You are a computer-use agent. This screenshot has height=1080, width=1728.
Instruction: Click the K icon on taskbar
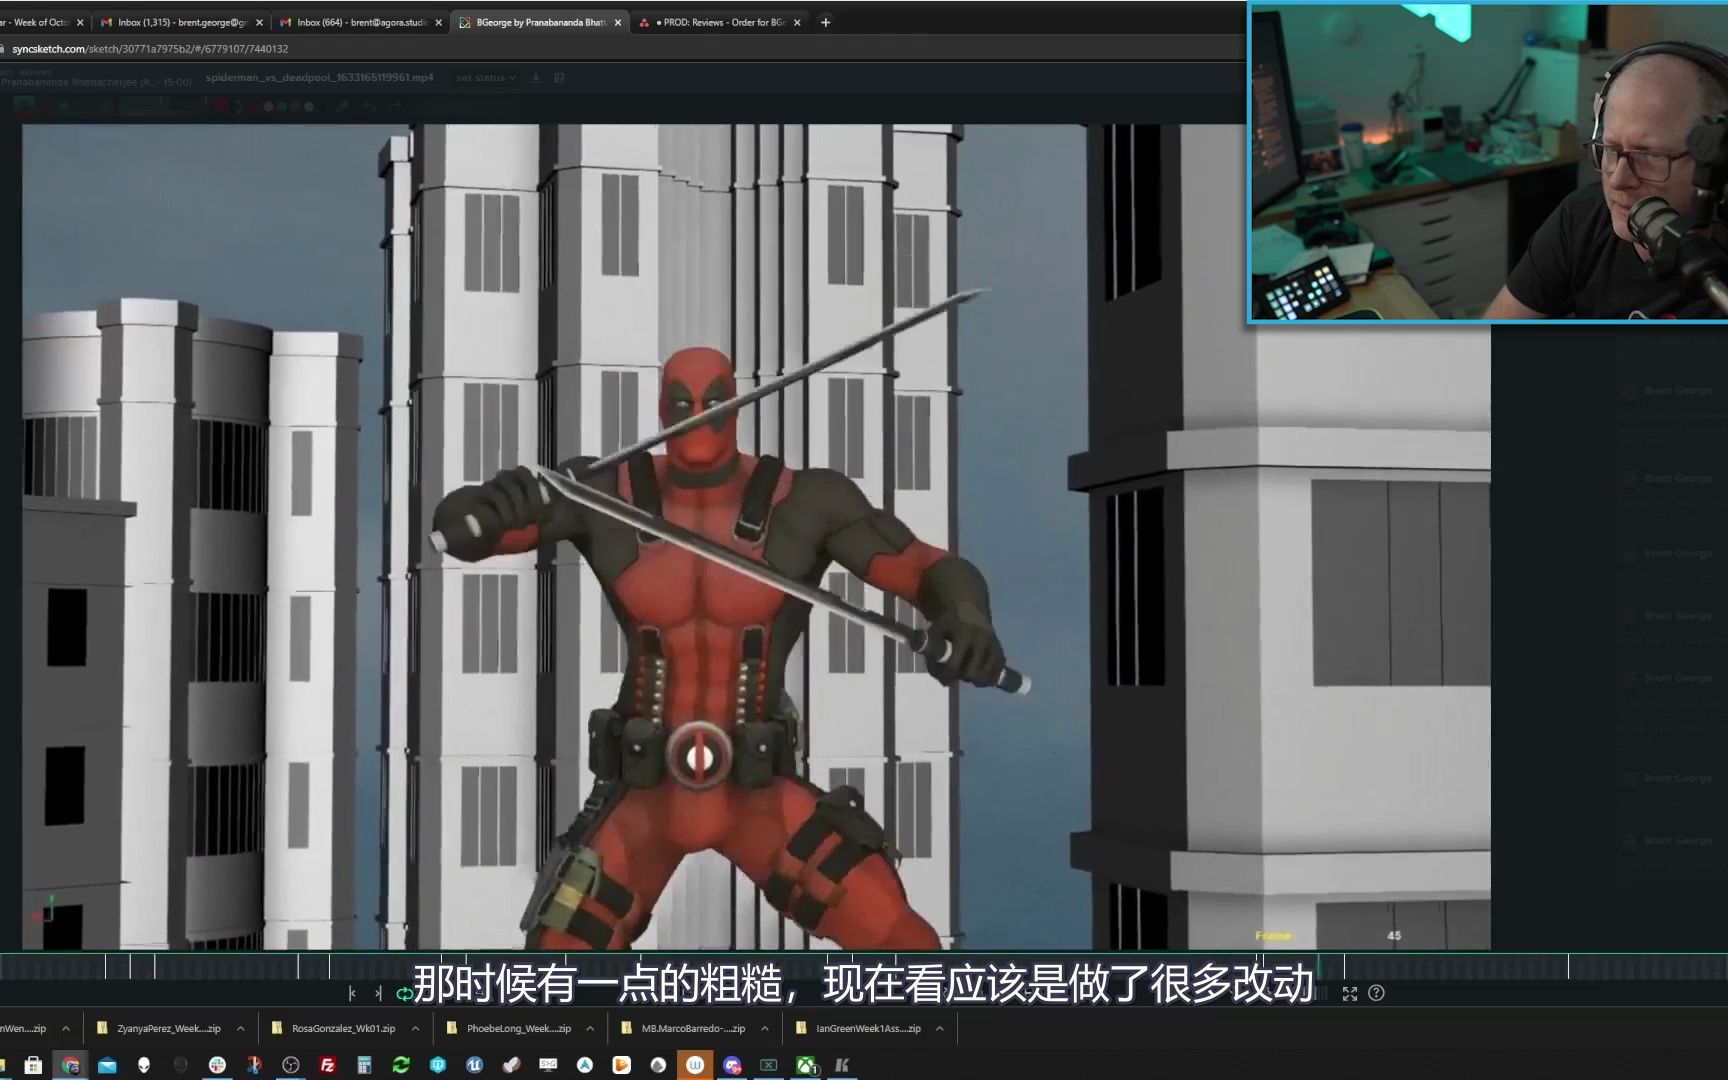pyautogui.click(x=842, y=1065)
